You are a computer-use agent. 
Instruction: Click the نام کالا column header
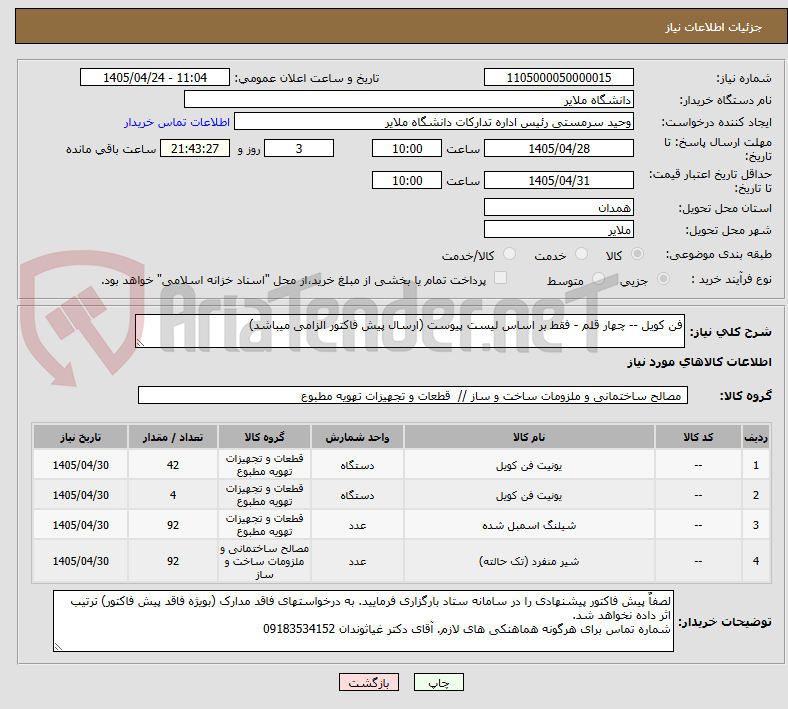(529, 437)
